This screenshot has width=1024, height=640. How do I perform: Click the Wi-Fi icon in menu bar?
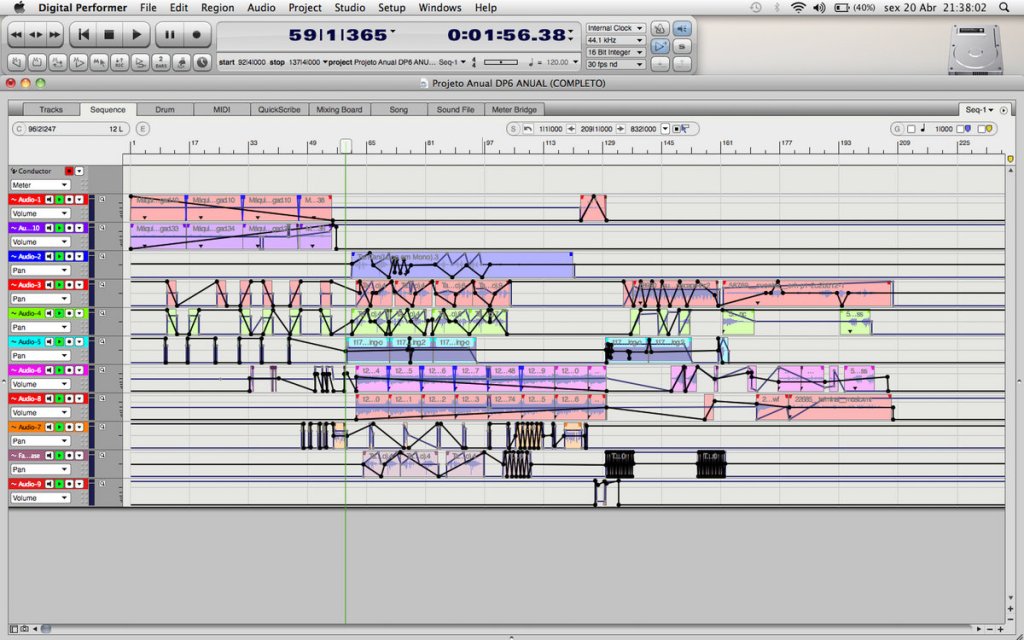pyautogui.click(x=797, y=7)
